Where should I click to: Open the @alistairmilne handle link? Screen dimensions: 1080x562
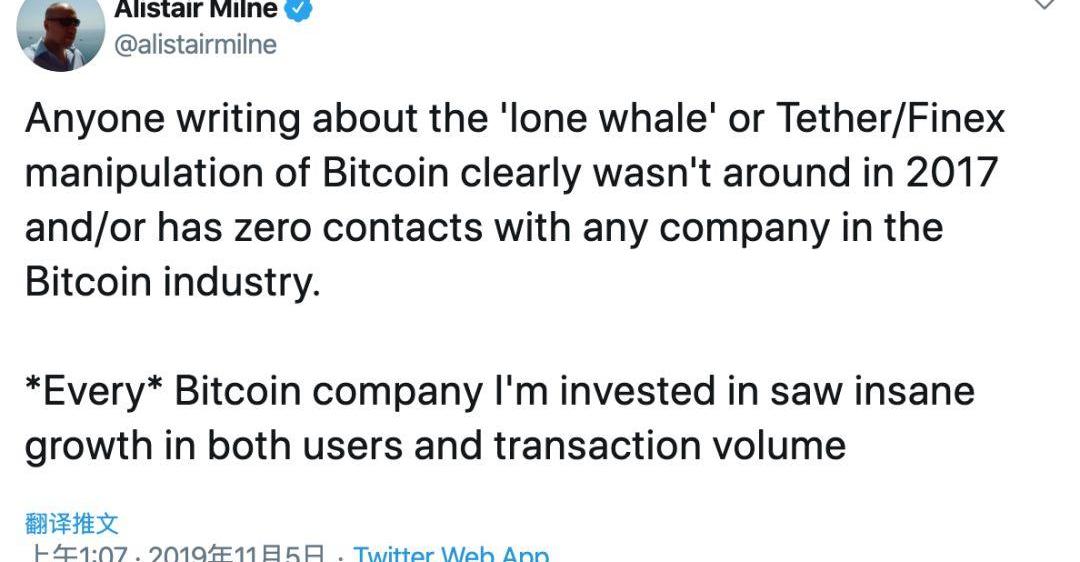click(x=196, y=45)
